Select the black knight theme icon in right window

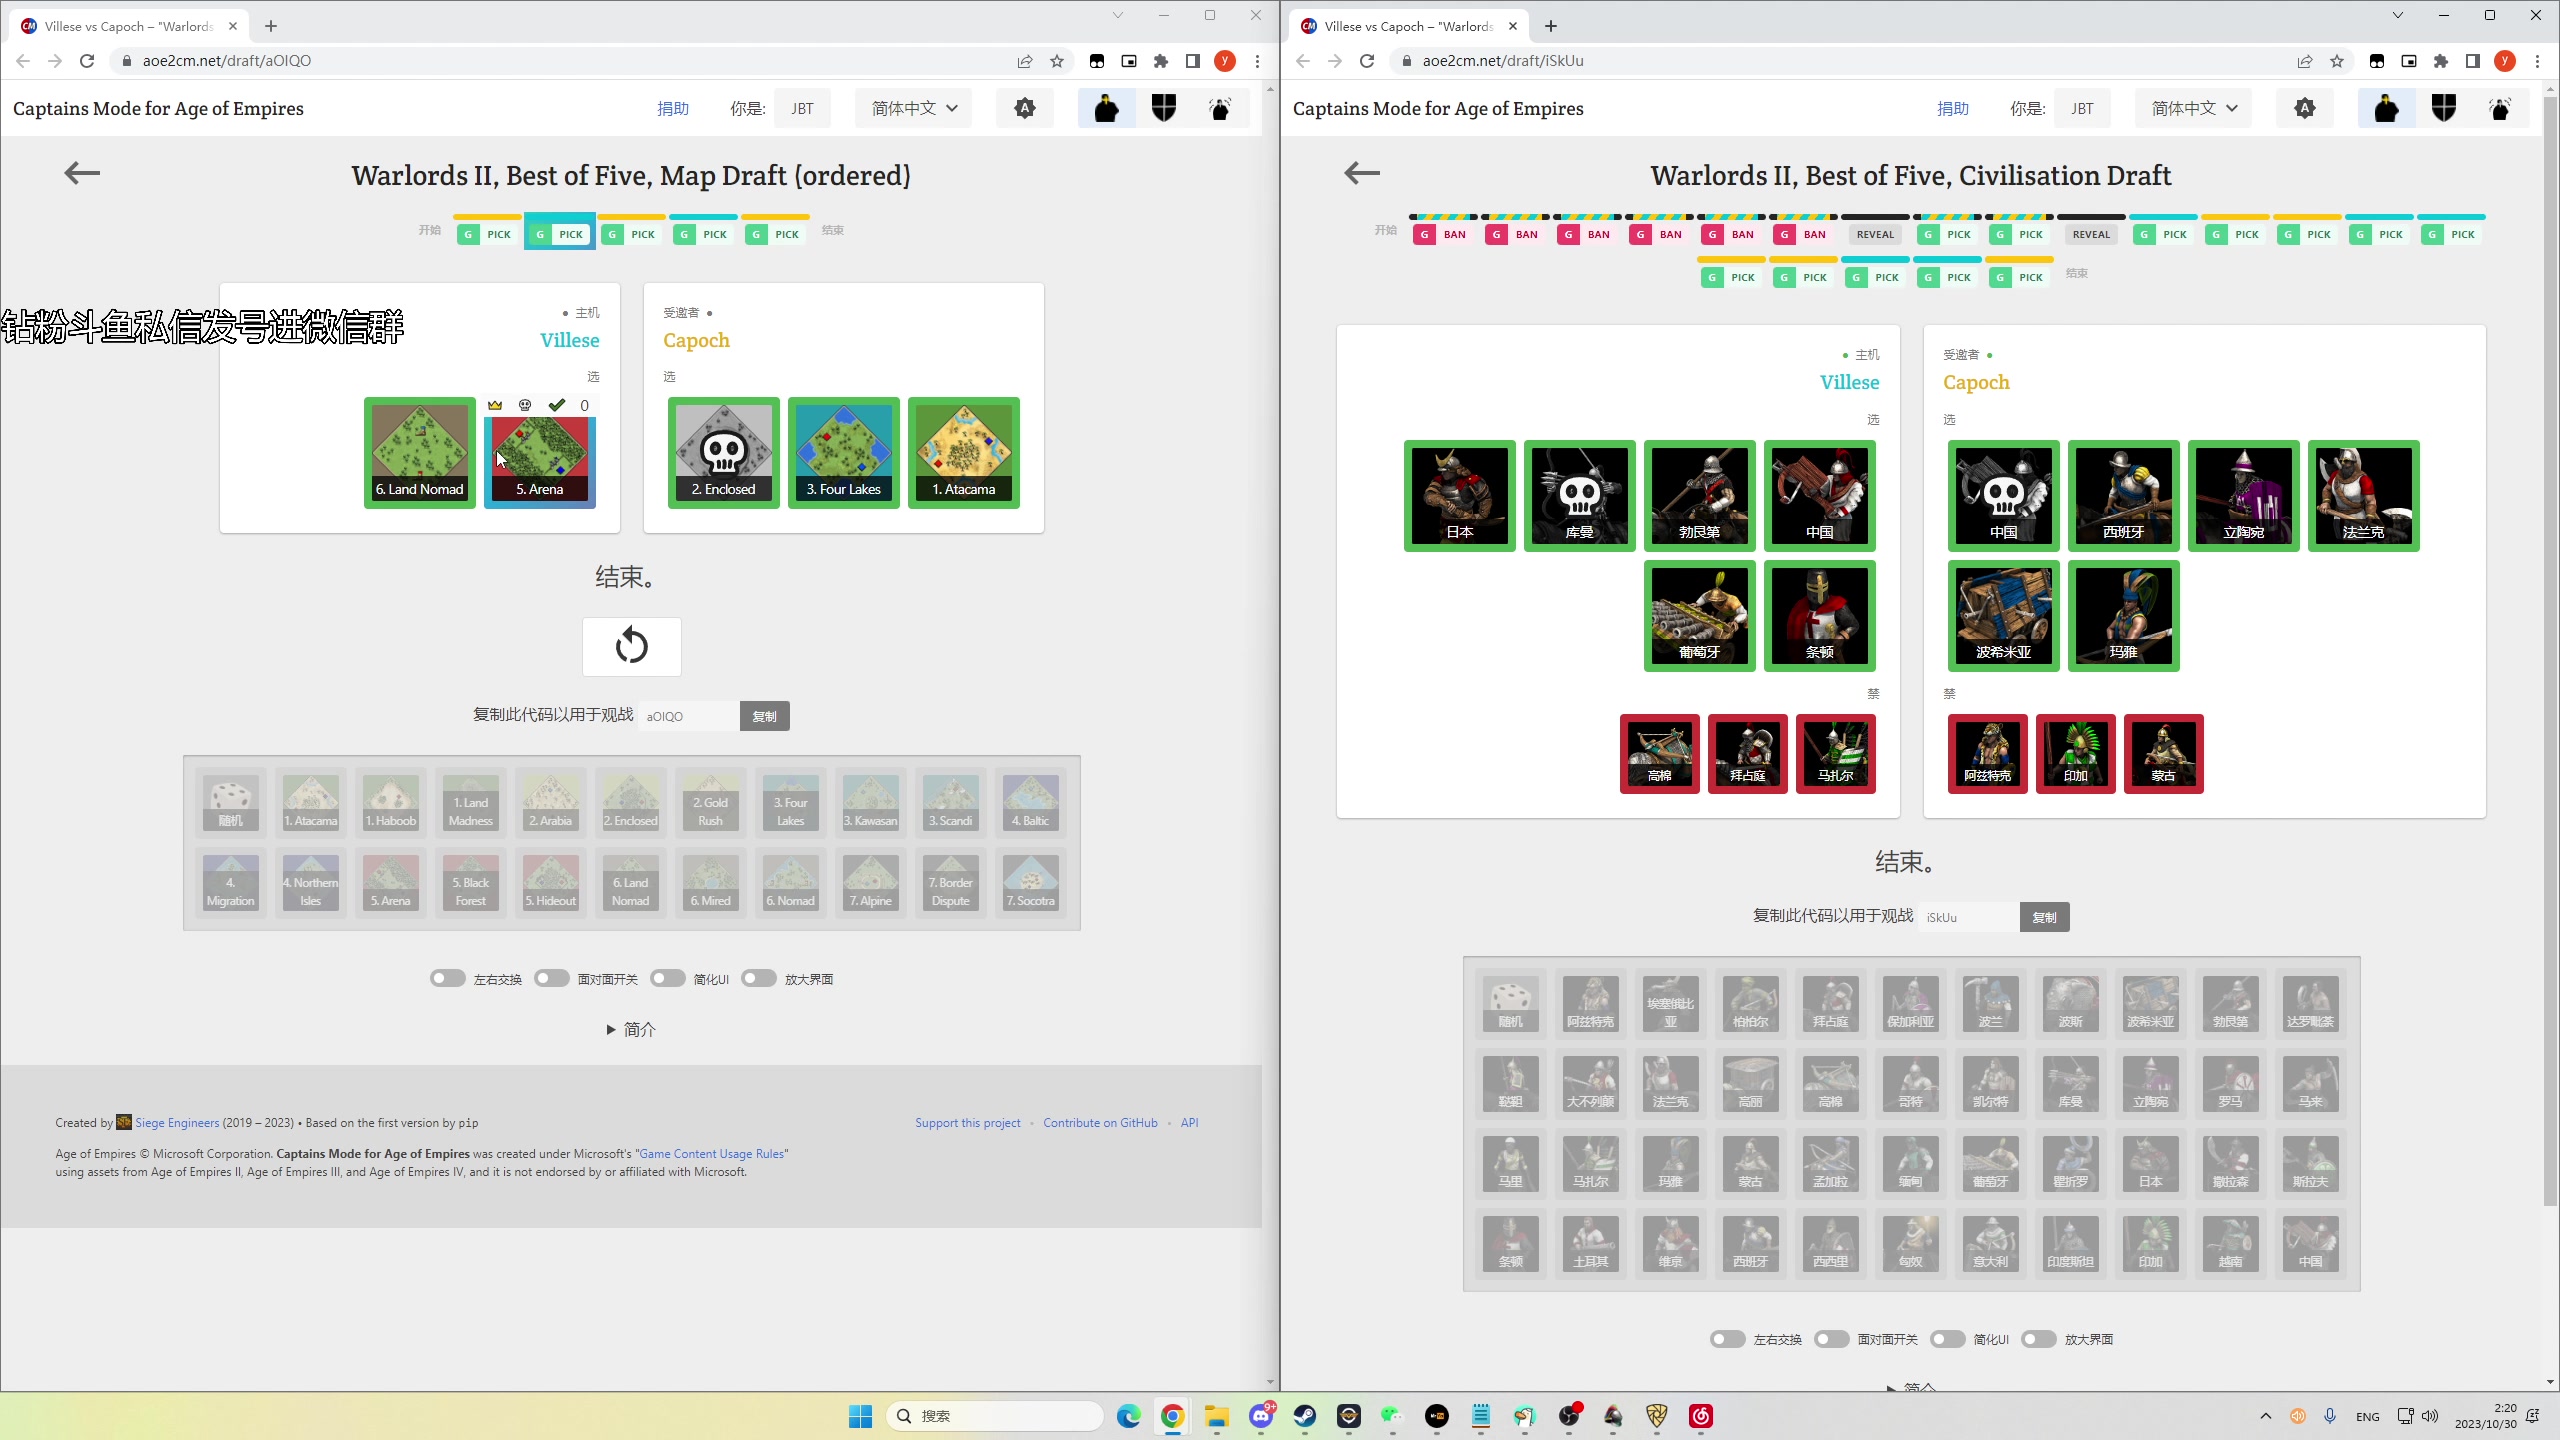[x=2386, y=108]
